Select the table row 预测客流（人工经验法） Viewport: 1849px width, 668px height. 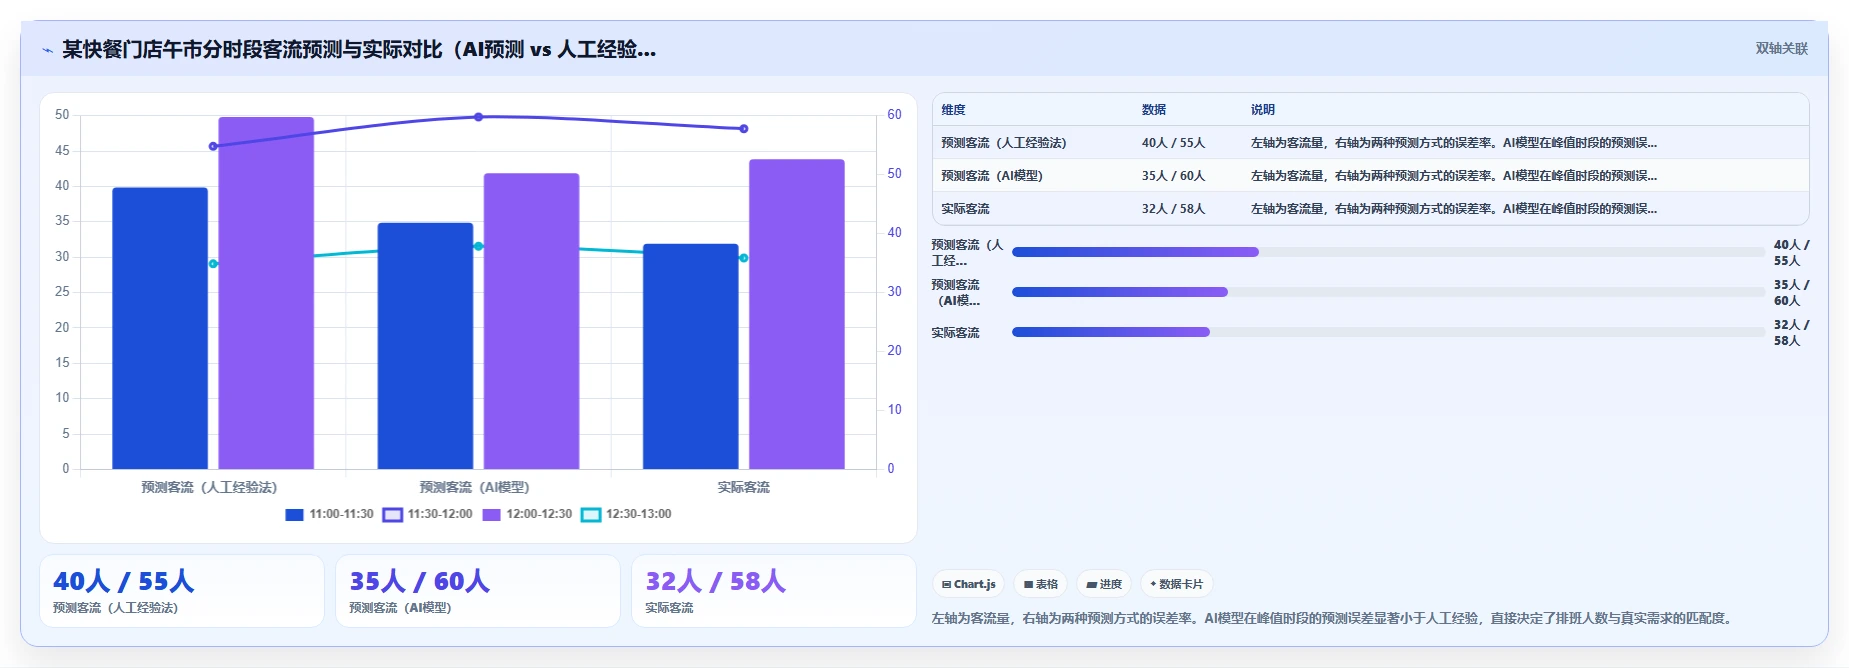point(1370,143)
